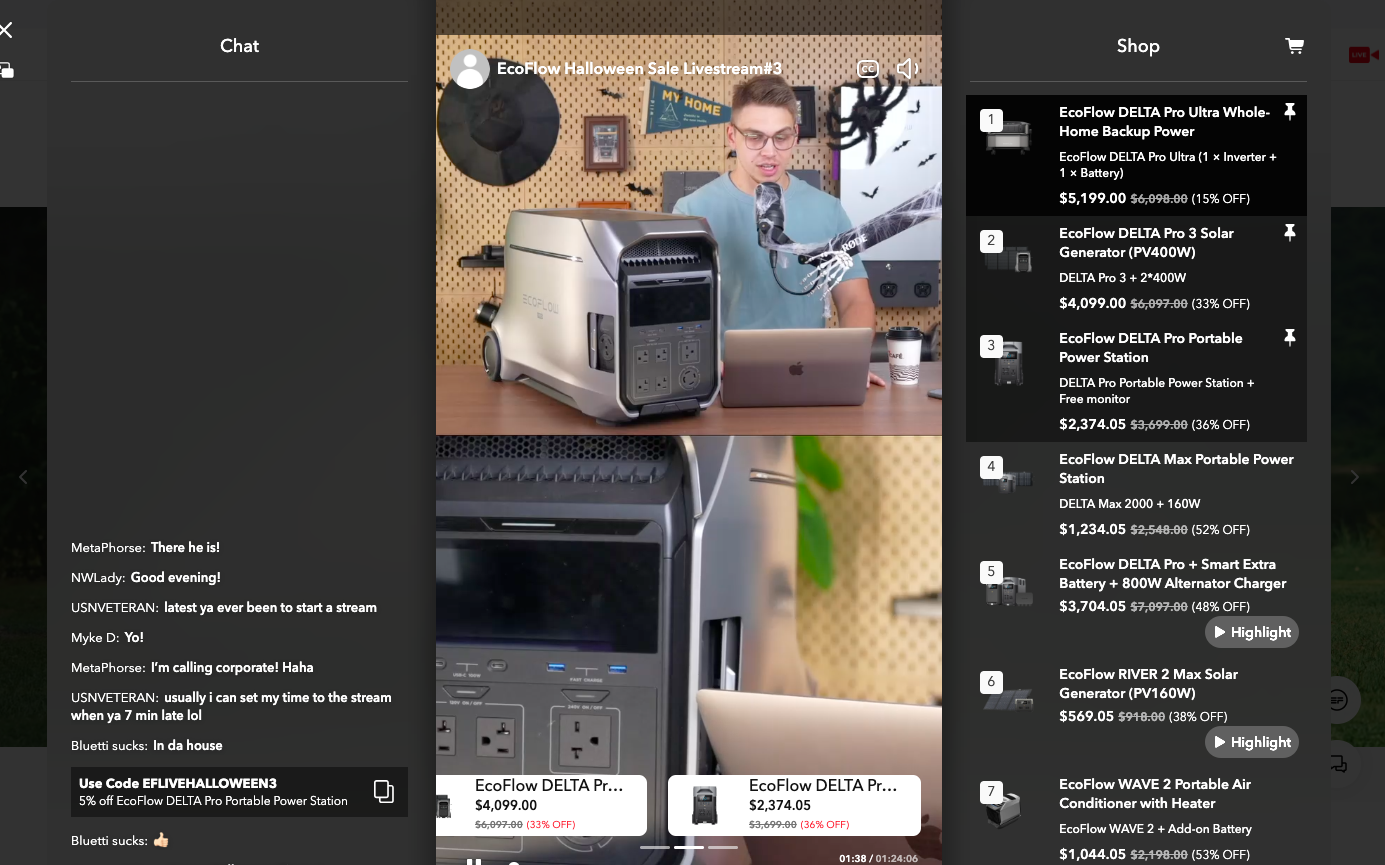Click "DELTA Pro 3 + 2*400W" variant text
This screenshot has height=865, width=1385.
[x=1122, y=277]
